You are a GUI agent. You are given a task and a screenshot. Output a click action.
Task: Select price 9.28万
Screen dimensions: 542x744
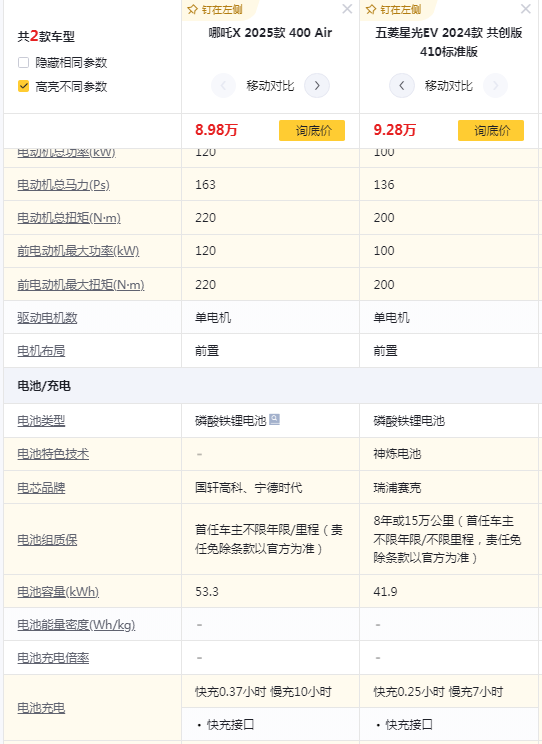pyautogui.click(x=394, y=130)
